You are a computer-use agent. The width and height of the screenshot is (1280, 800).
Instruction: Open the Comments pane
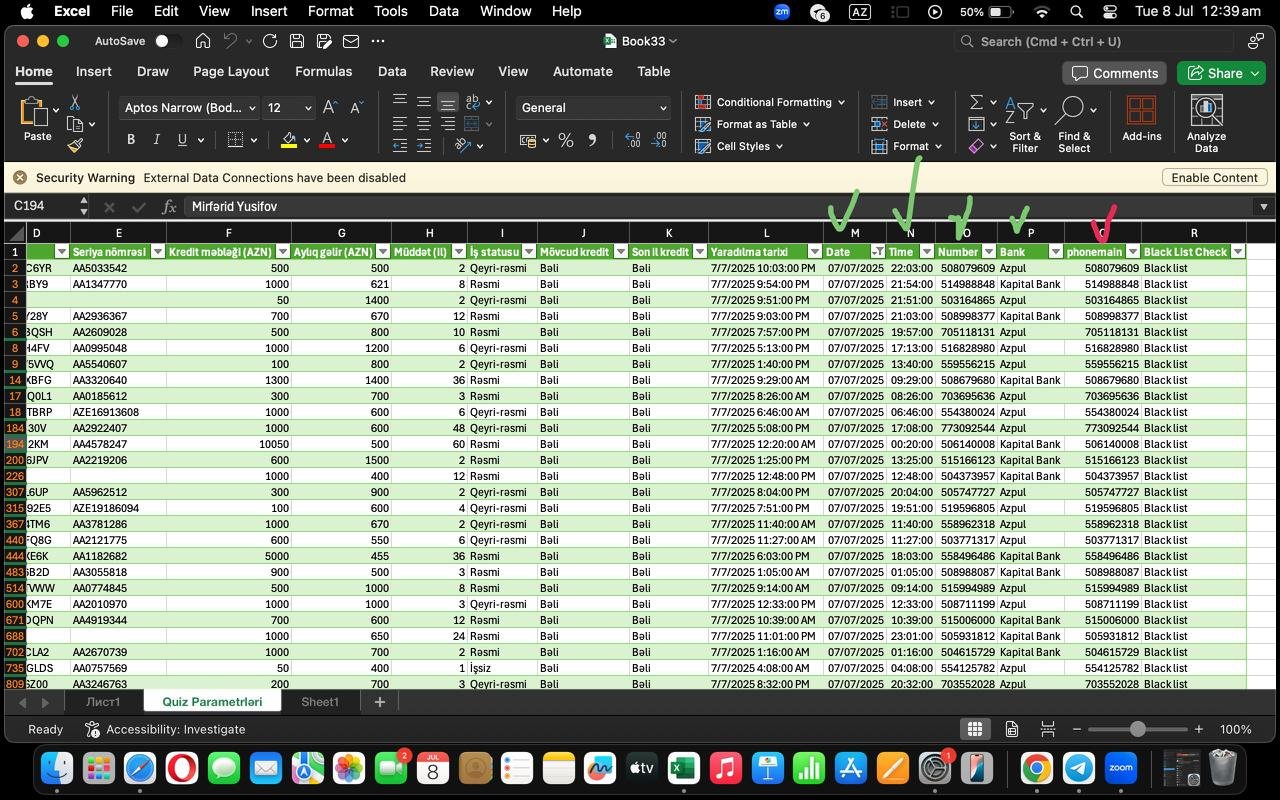[x=1114, y=73]
